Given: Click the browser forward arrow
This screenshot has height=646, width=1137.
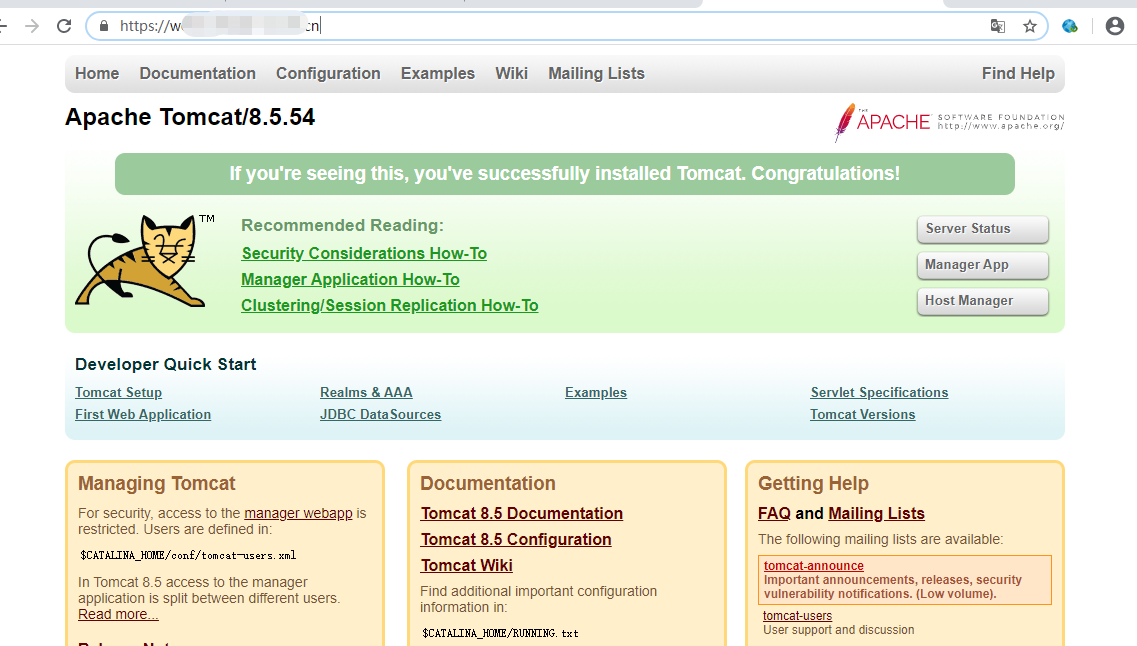Looking at the screenshot, I should pos(32,27).
